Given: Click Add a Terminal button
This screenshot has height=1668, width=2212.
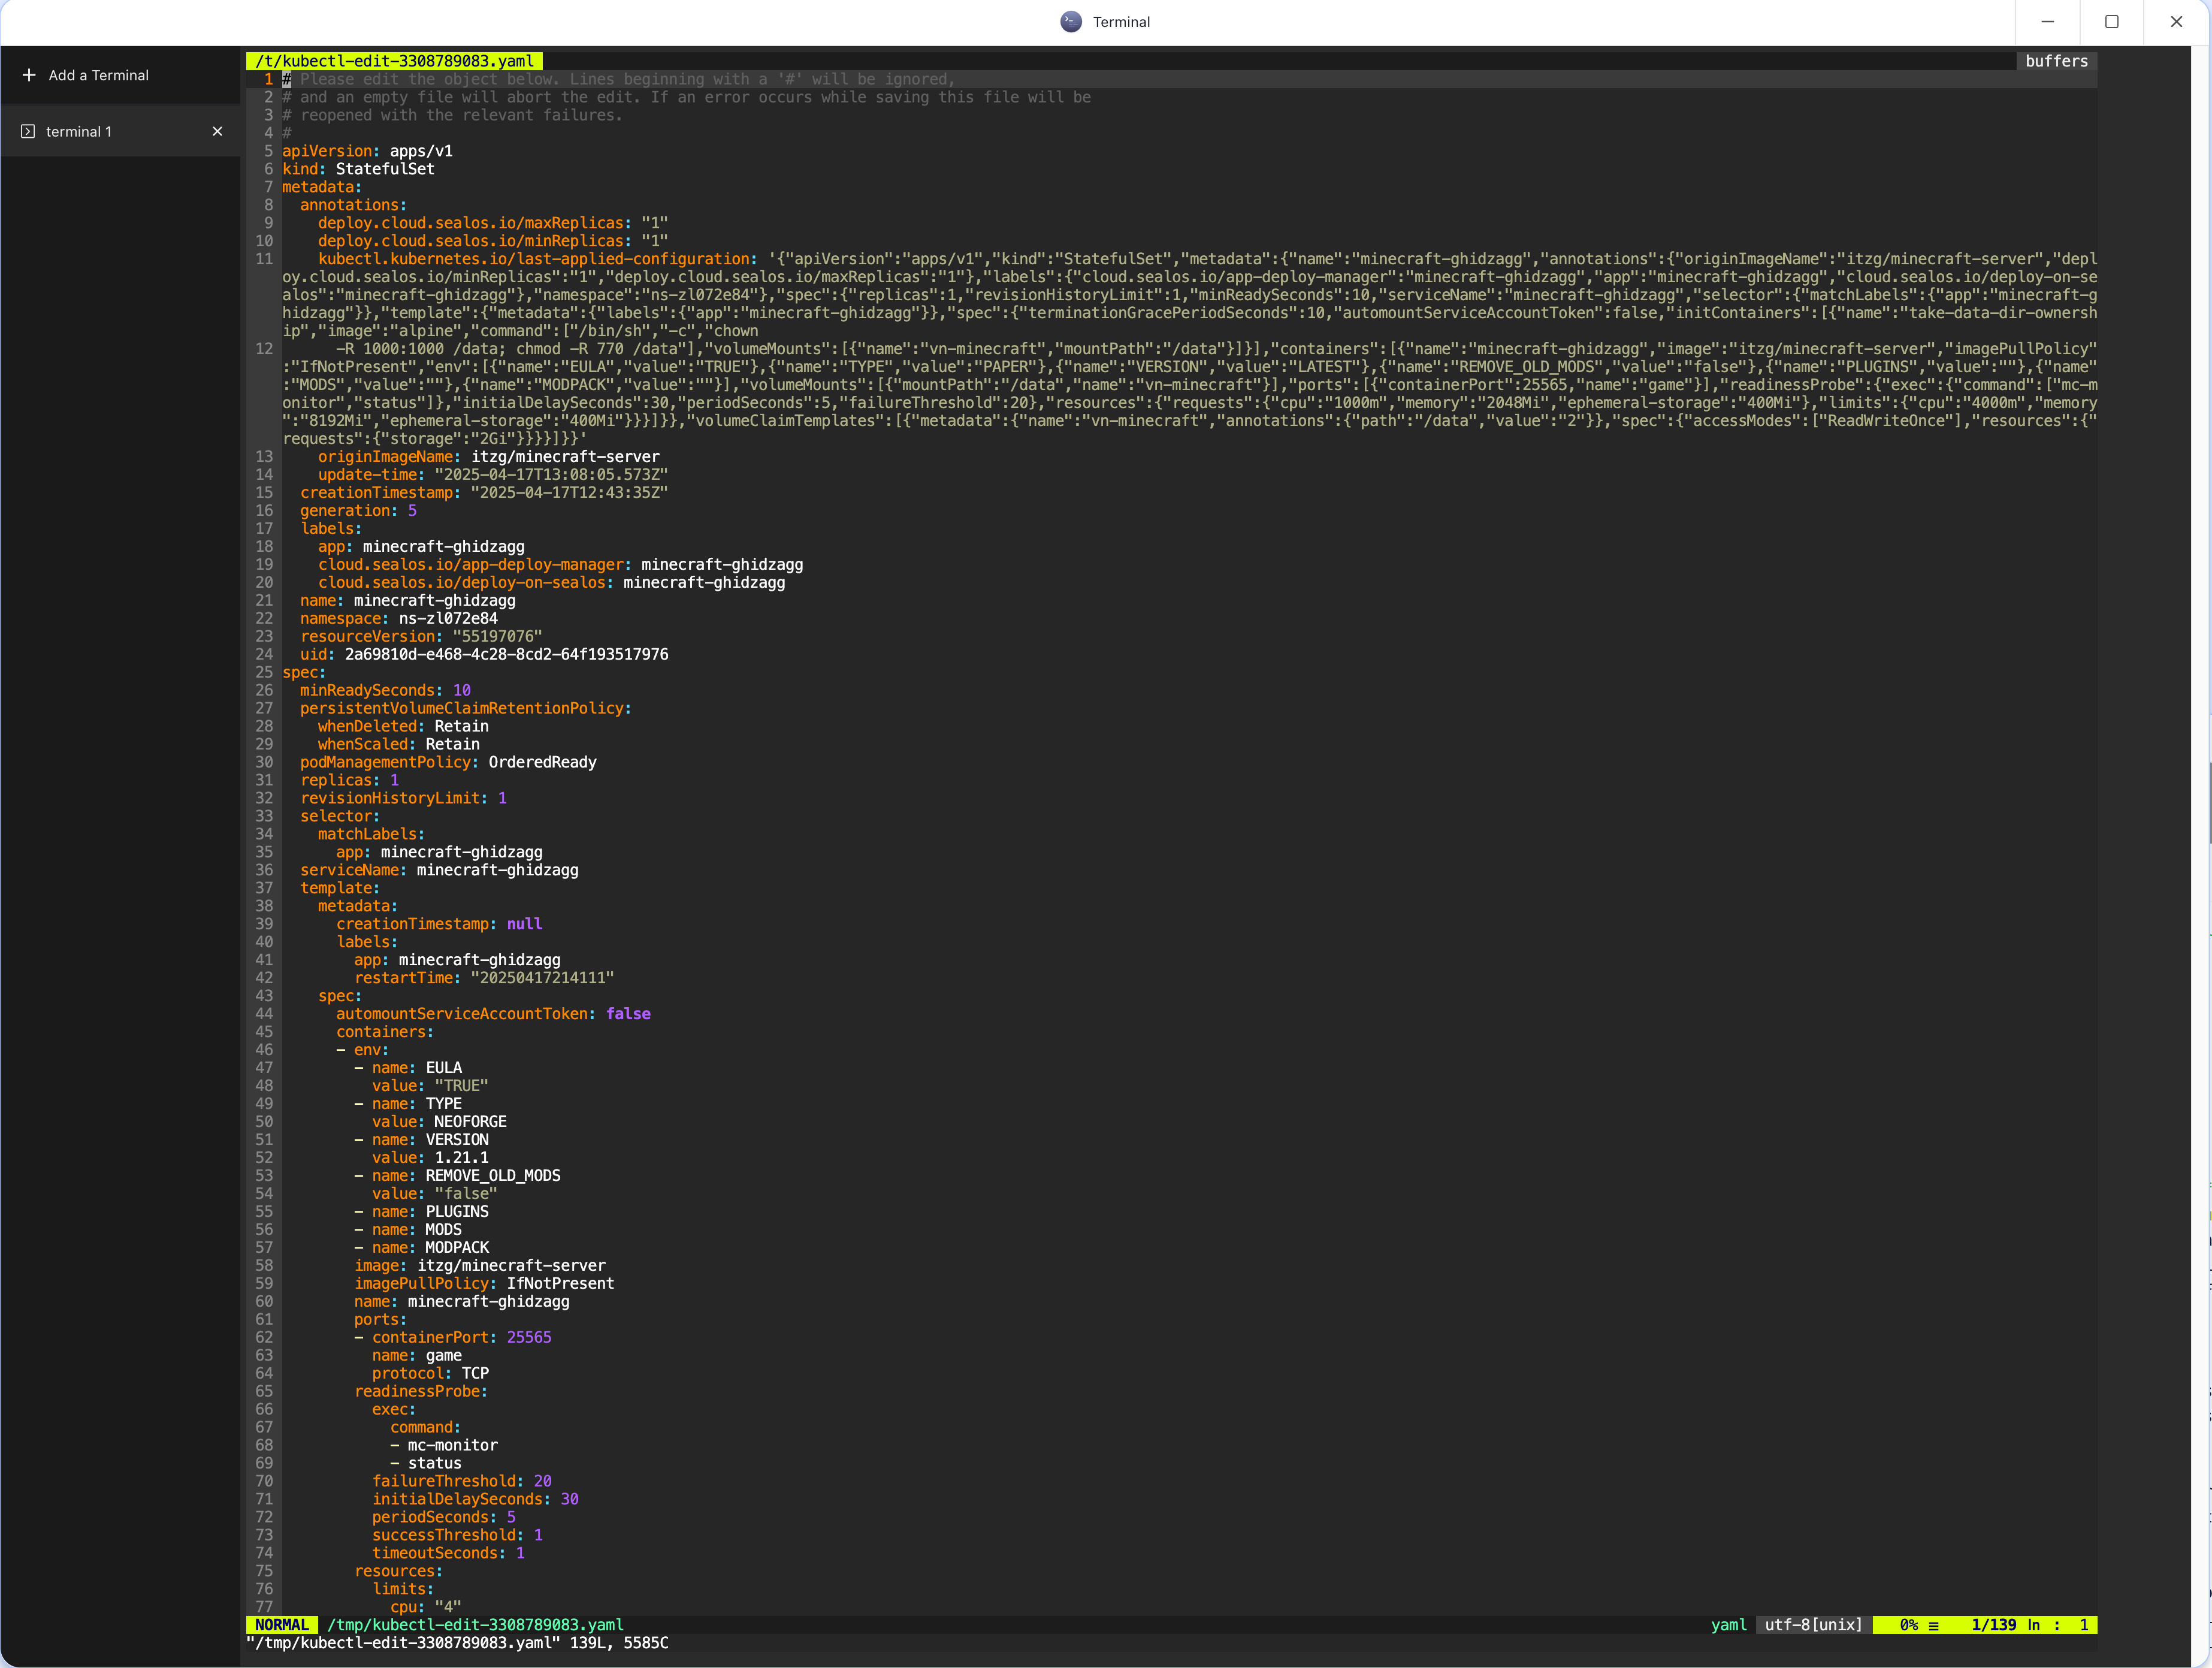Looking at the screenshot, I should click(x=98, y=75).
